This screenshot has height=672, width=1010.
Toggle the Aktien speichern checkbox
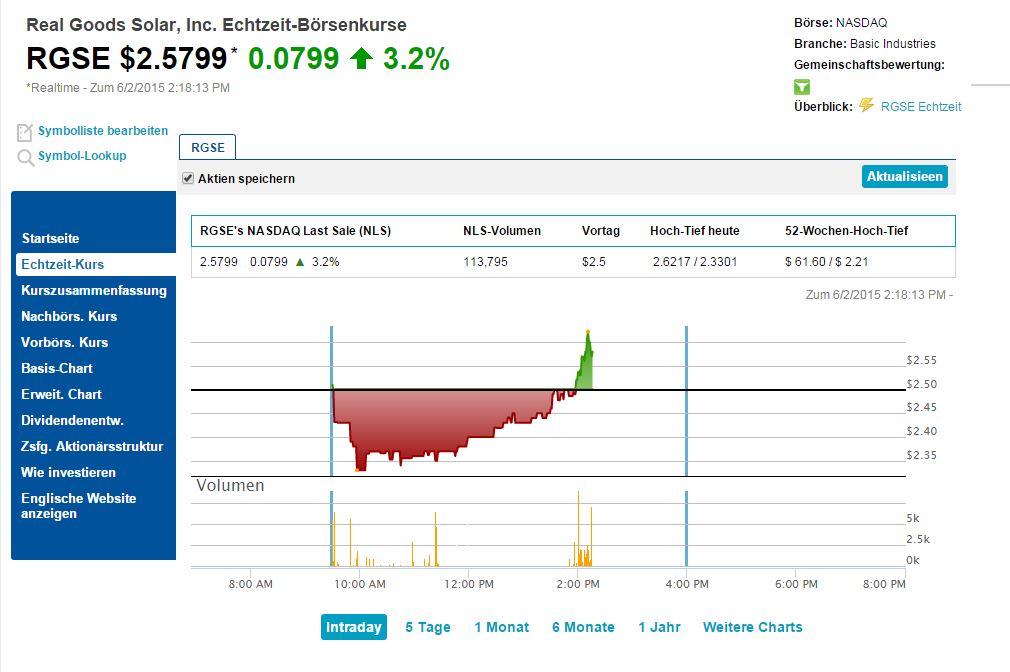[188, 178]
